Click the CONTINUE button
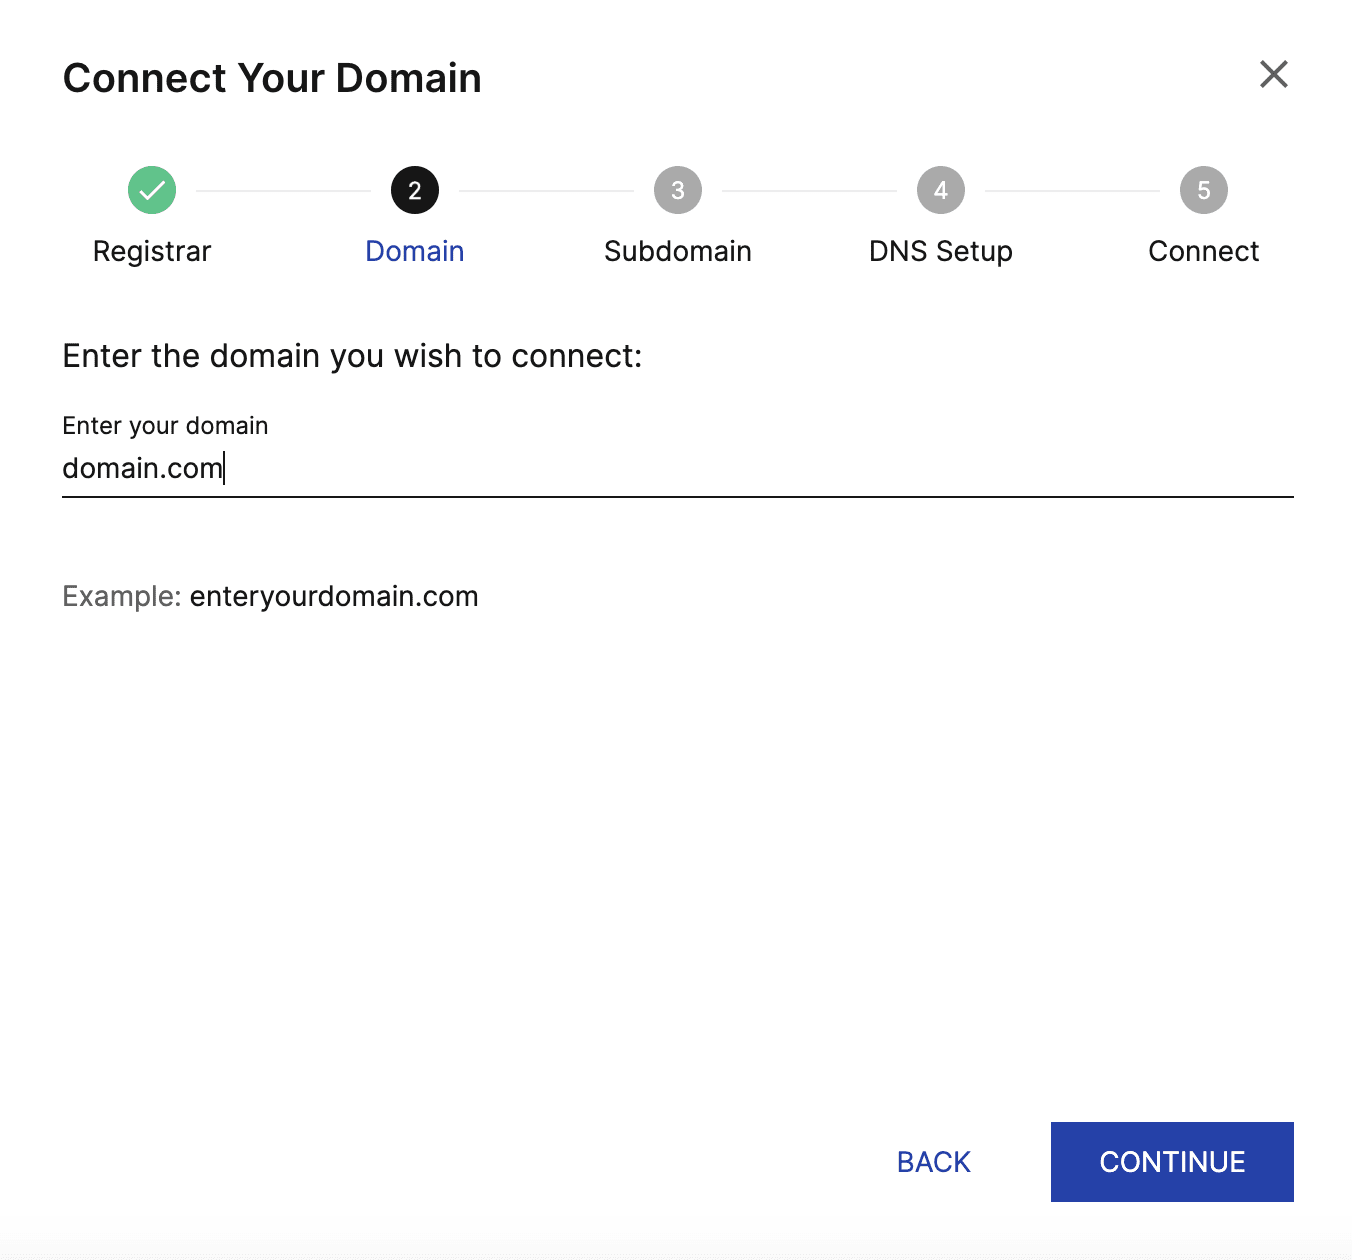 pos(1172,1162)
